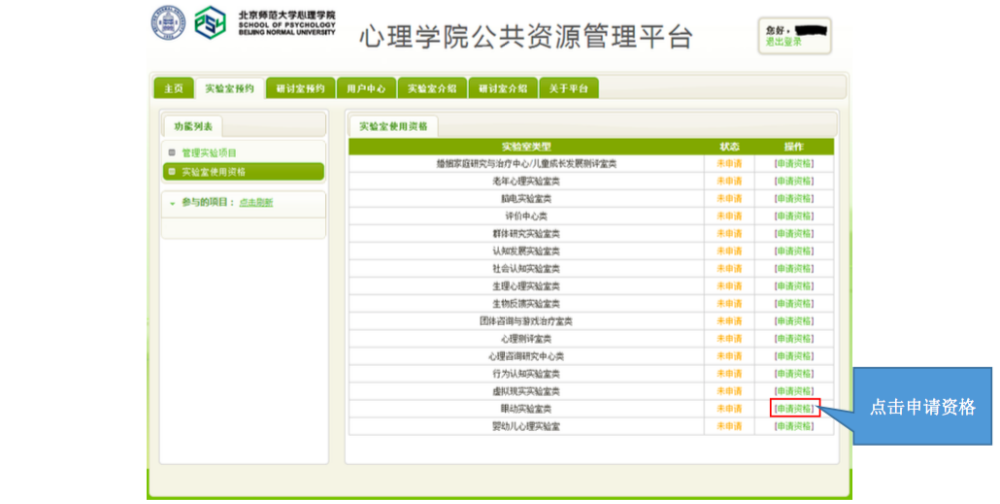Click the Beijing Normal University round seal logo
Viewport: 1000px width, 504px height.
[x=169, y=23]
